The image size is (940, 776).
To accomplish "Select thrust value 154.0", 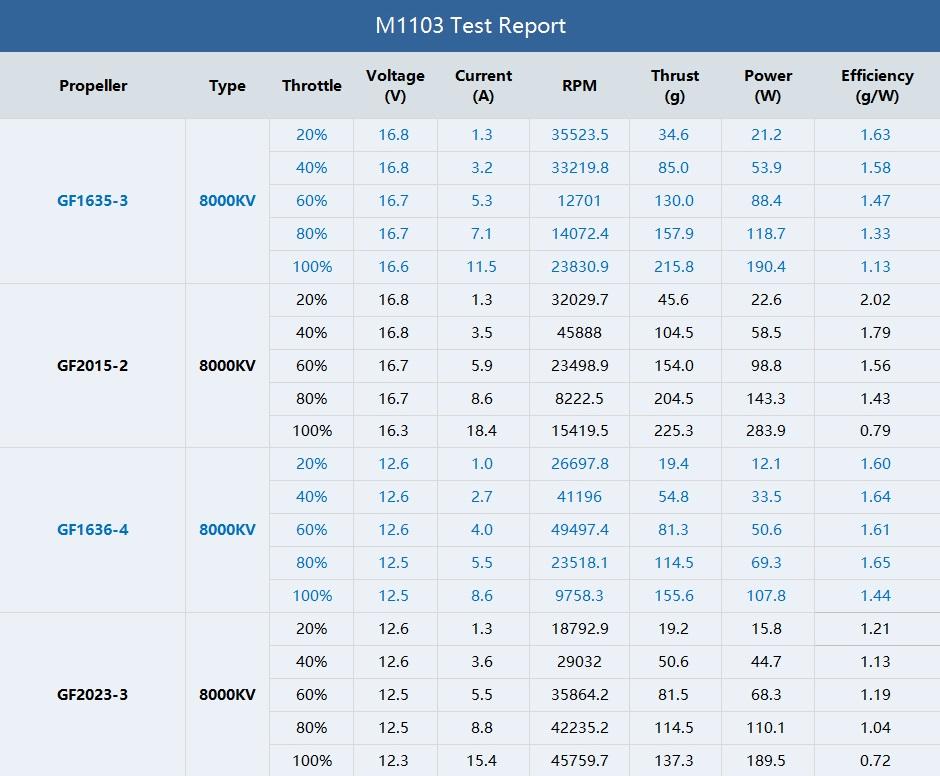I will (x=674, y=365).
